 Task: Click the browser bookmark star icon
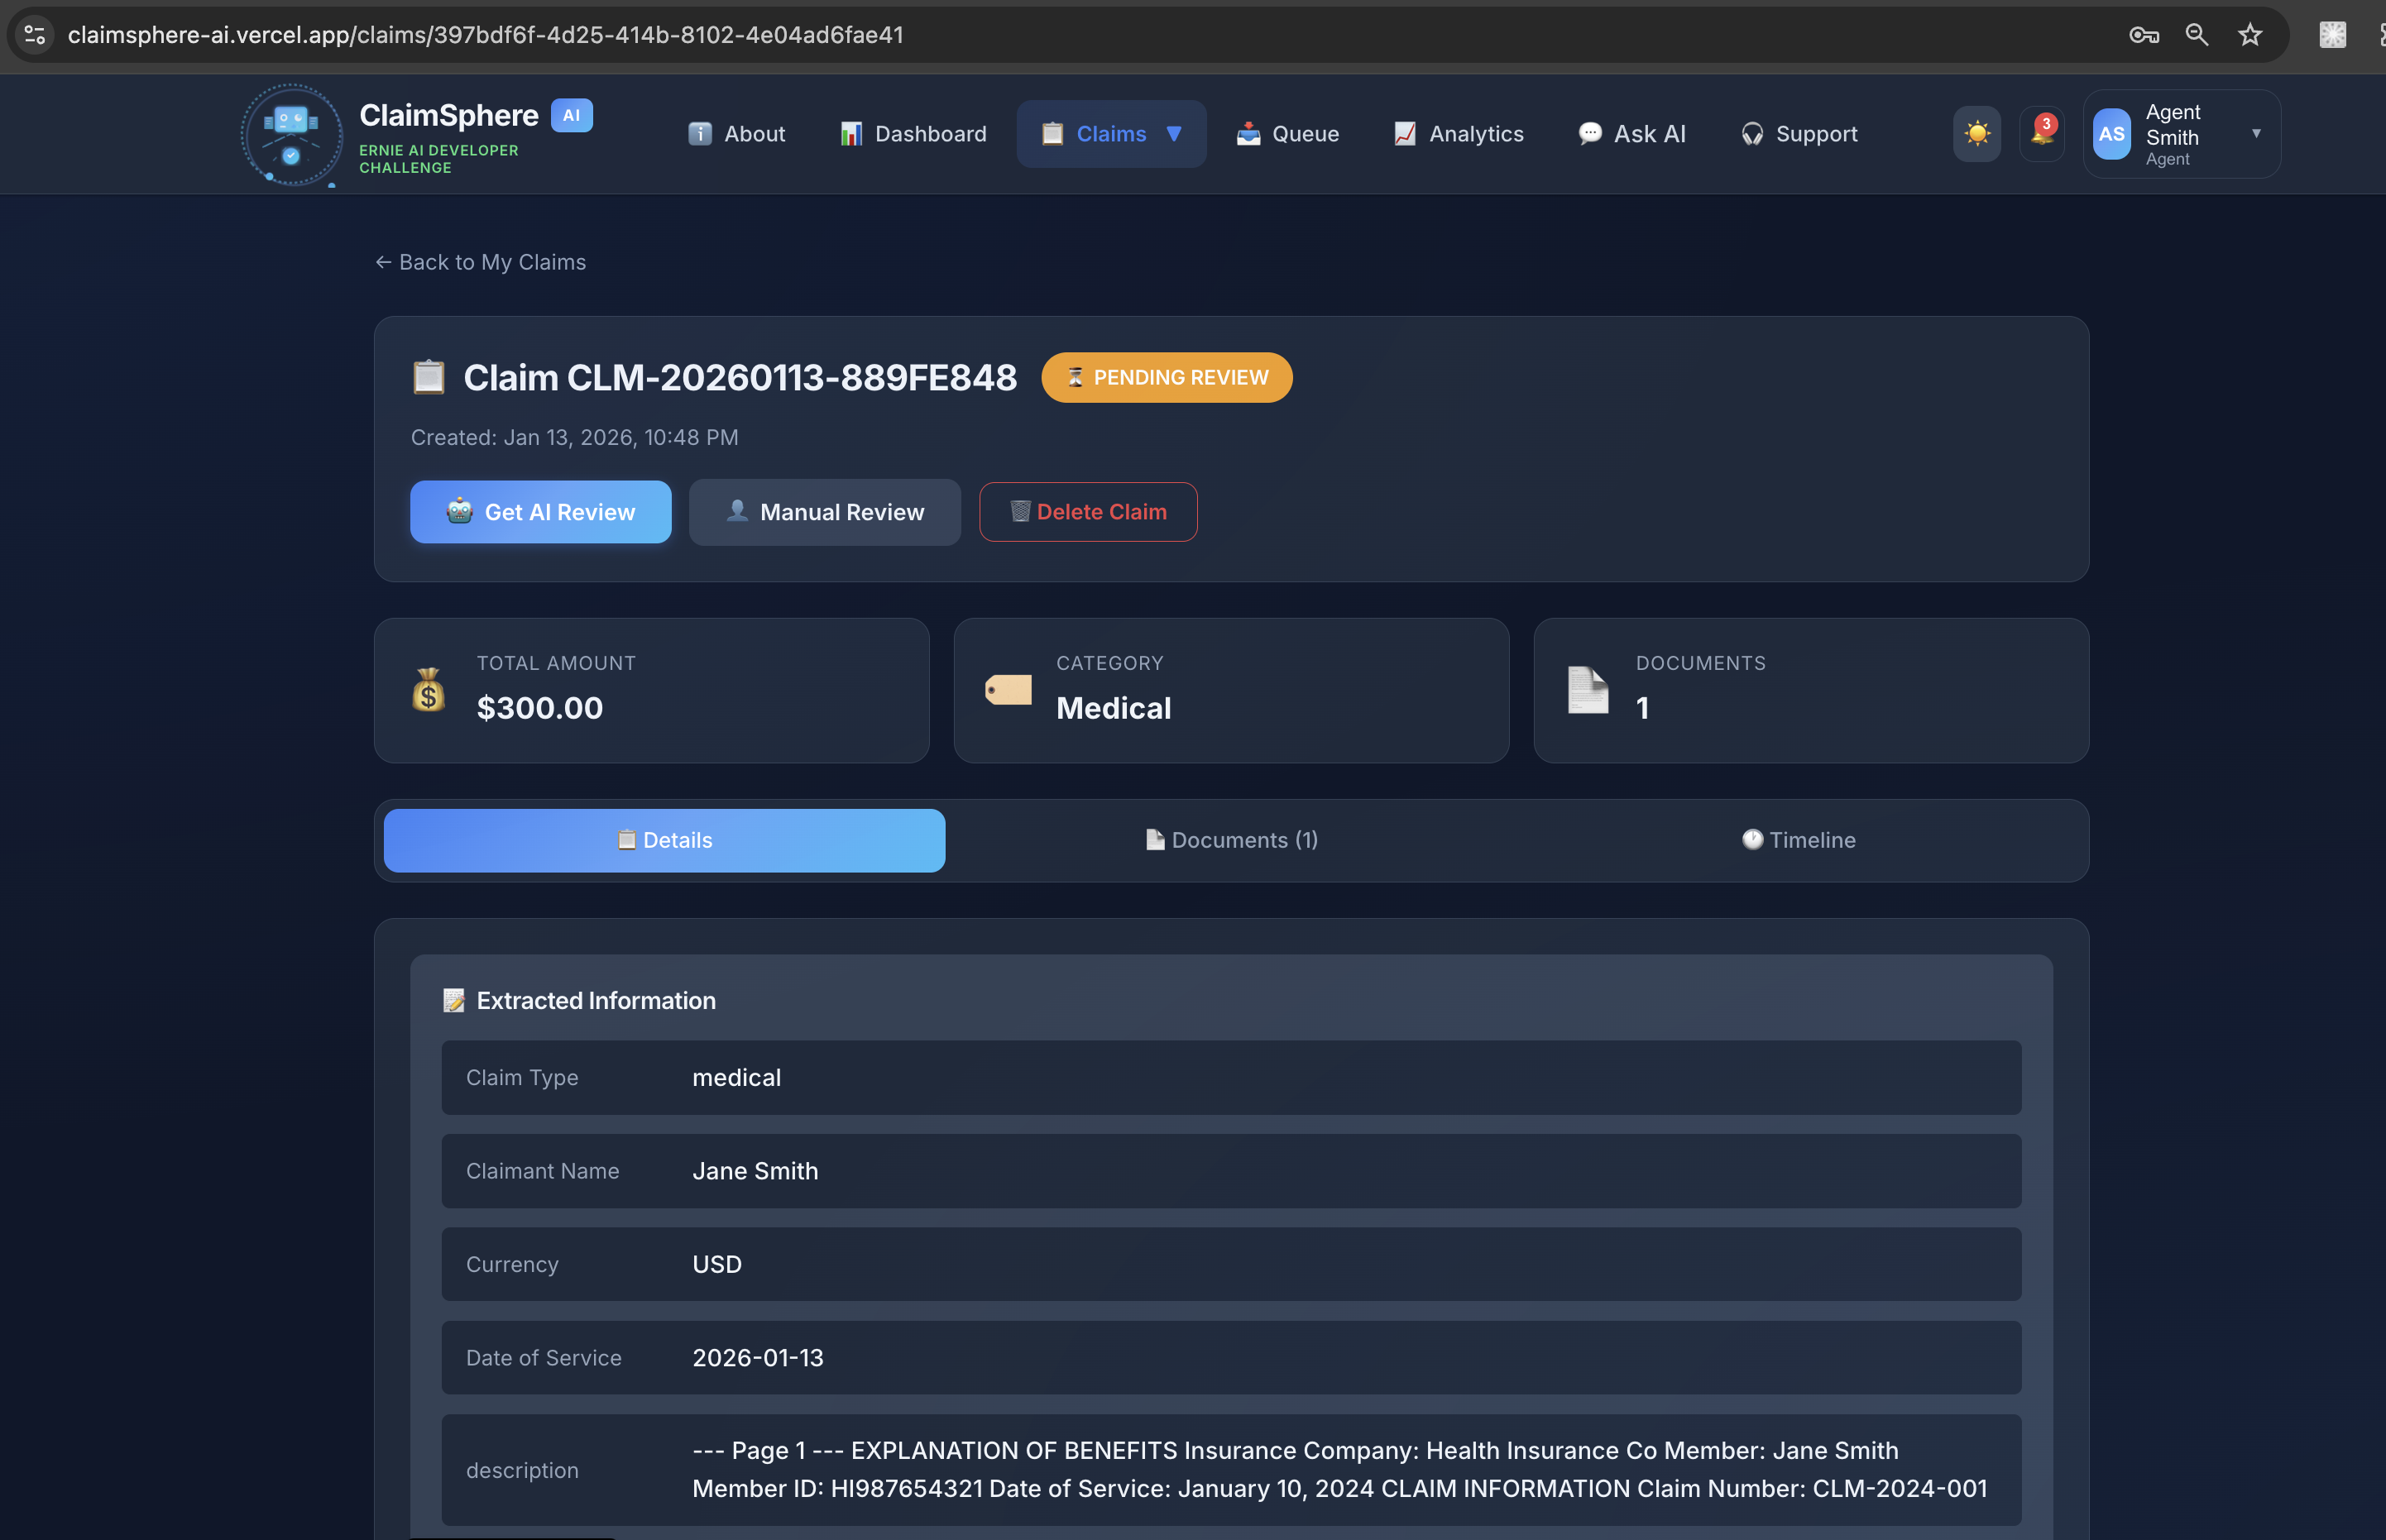pos(2249,35)
